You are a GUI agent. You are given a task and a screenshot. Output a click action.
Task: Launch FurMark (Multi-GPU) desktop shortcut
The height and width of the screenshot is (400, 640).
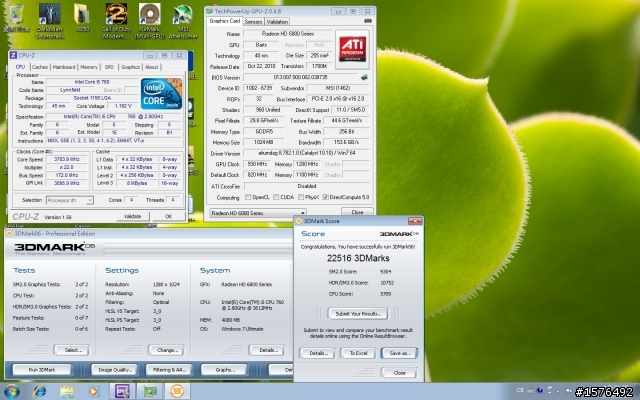(x=149, y=20)
